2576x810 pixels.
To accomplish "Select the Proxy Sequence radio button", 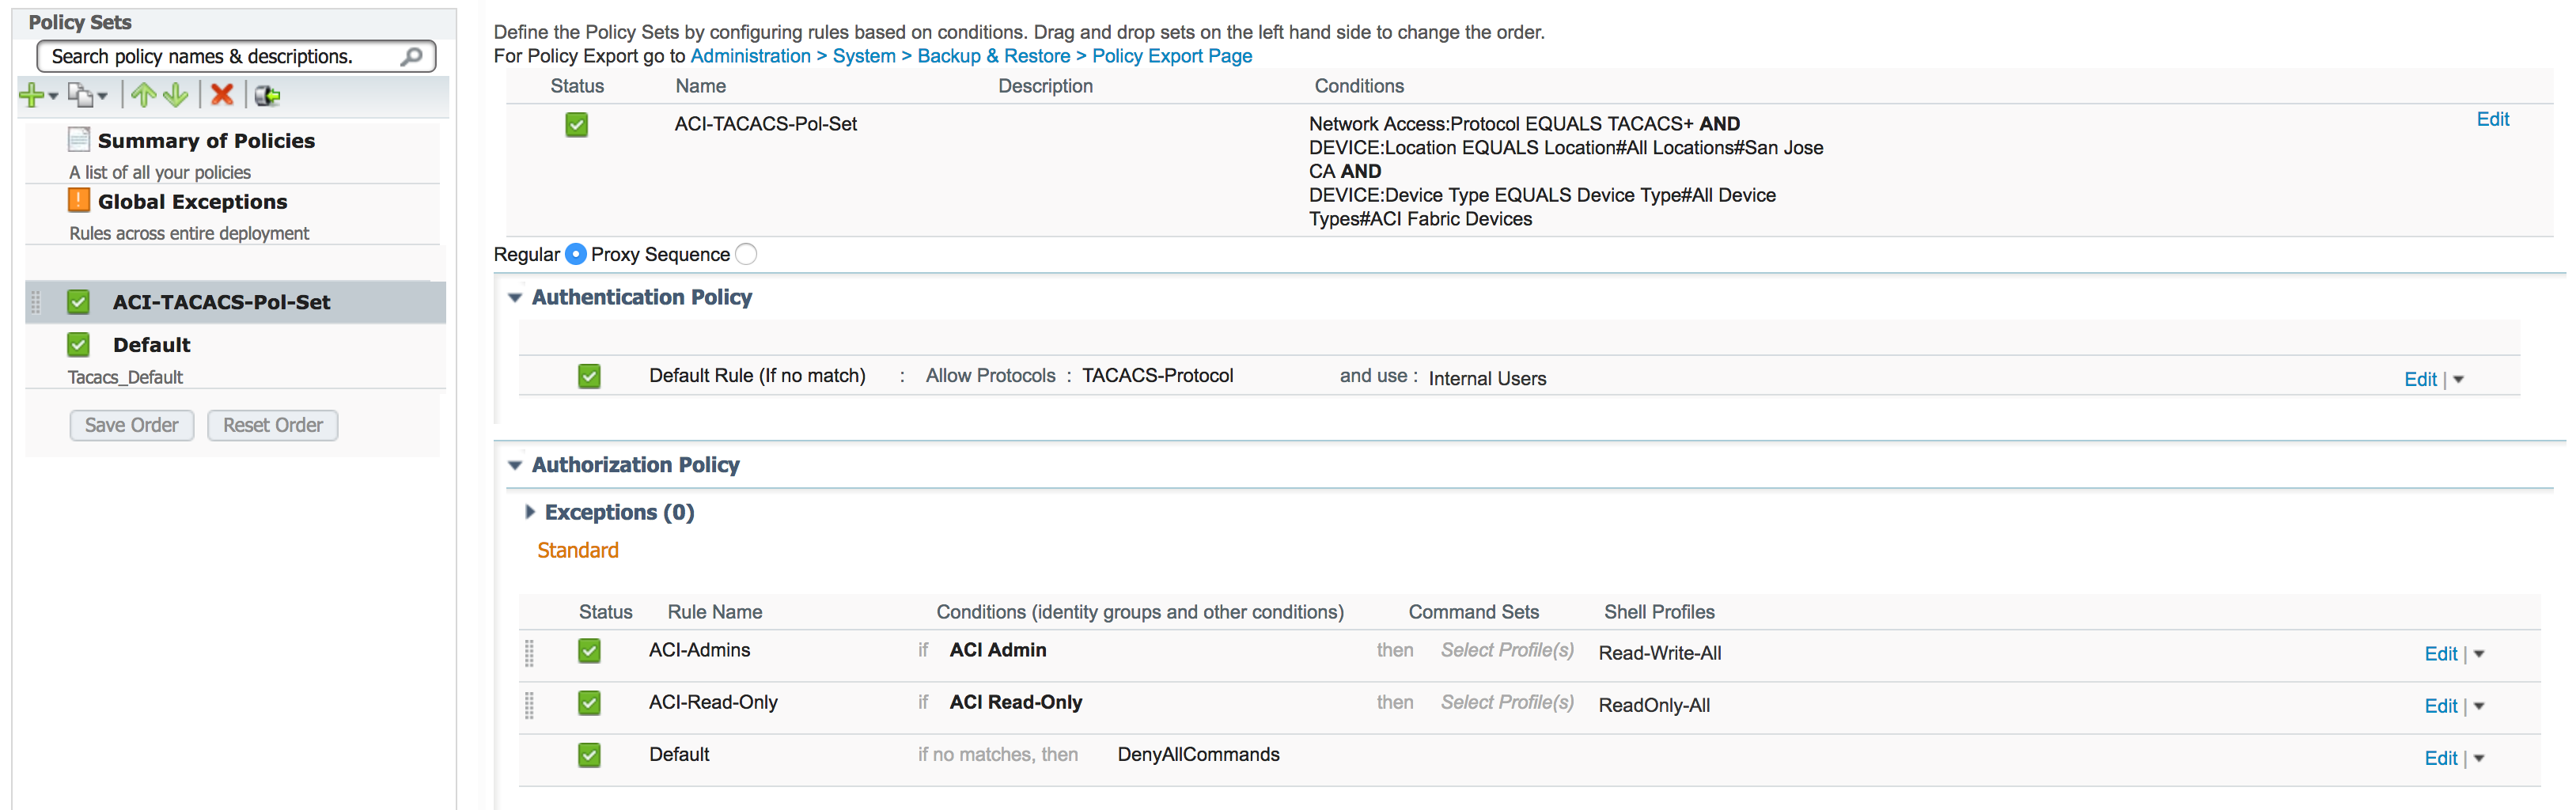I will (x=746, y=254).
